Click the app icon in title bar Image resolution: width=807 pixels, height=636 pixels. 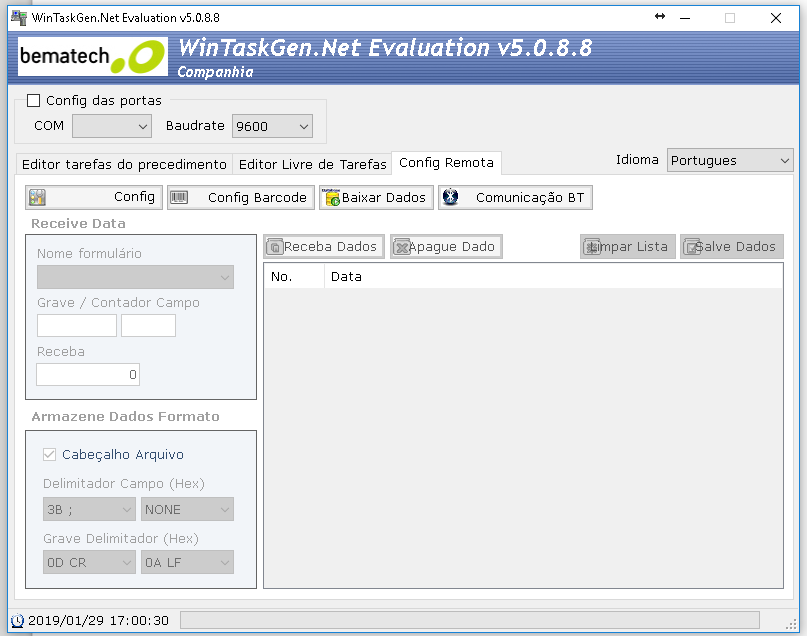coord(19,17)
